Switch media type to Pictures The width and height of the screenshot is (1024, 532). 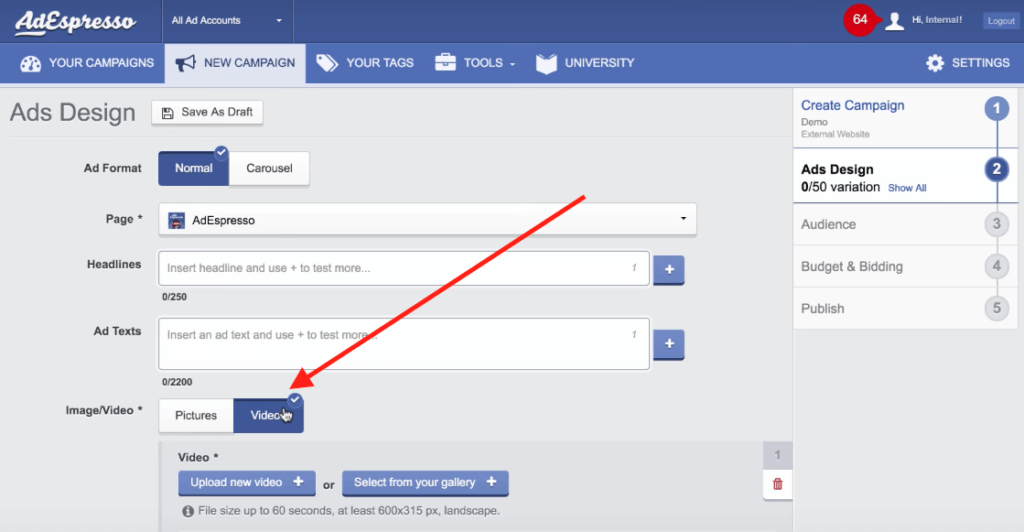click(x=196, y=416)
